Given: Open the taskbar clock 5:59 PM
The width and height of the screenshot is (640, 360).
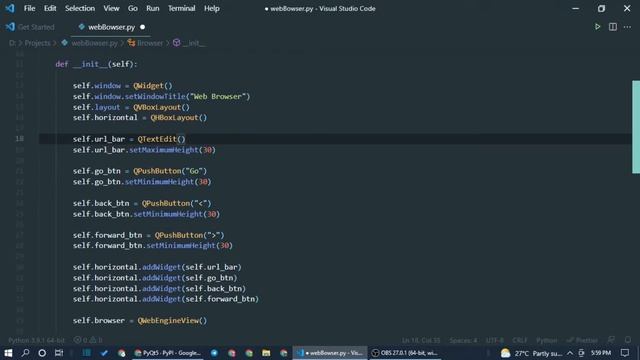Looking at the screenshot, I should coord(601,353).
